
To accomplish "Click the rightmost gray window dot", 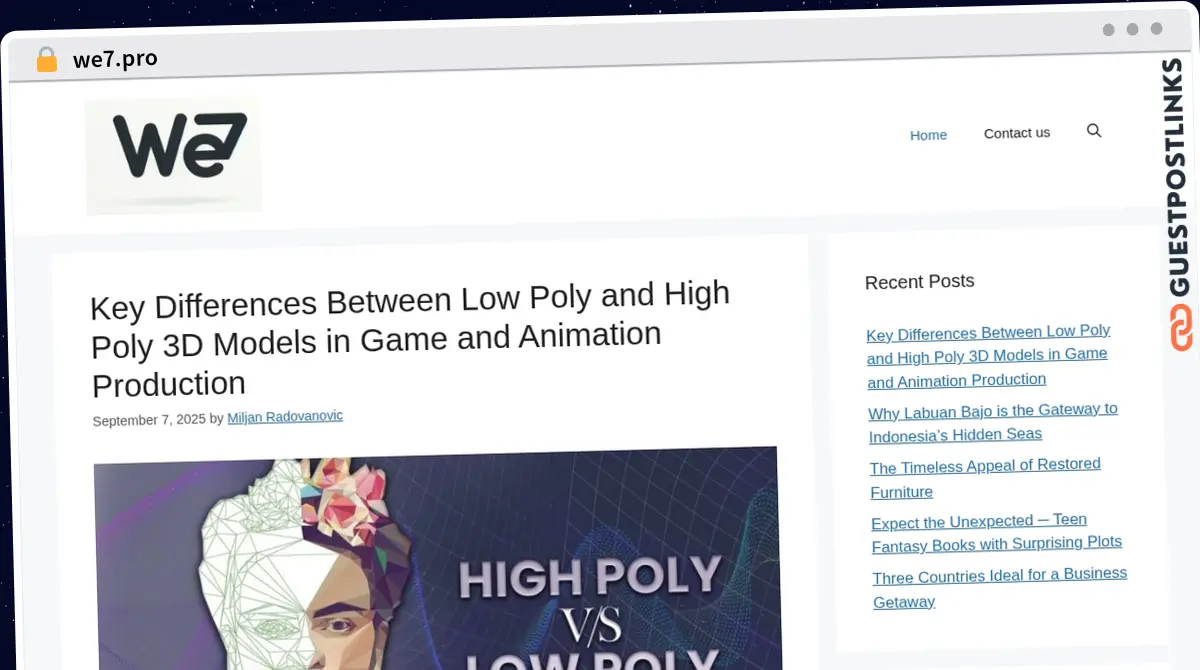I will [x=1156, y=29].
